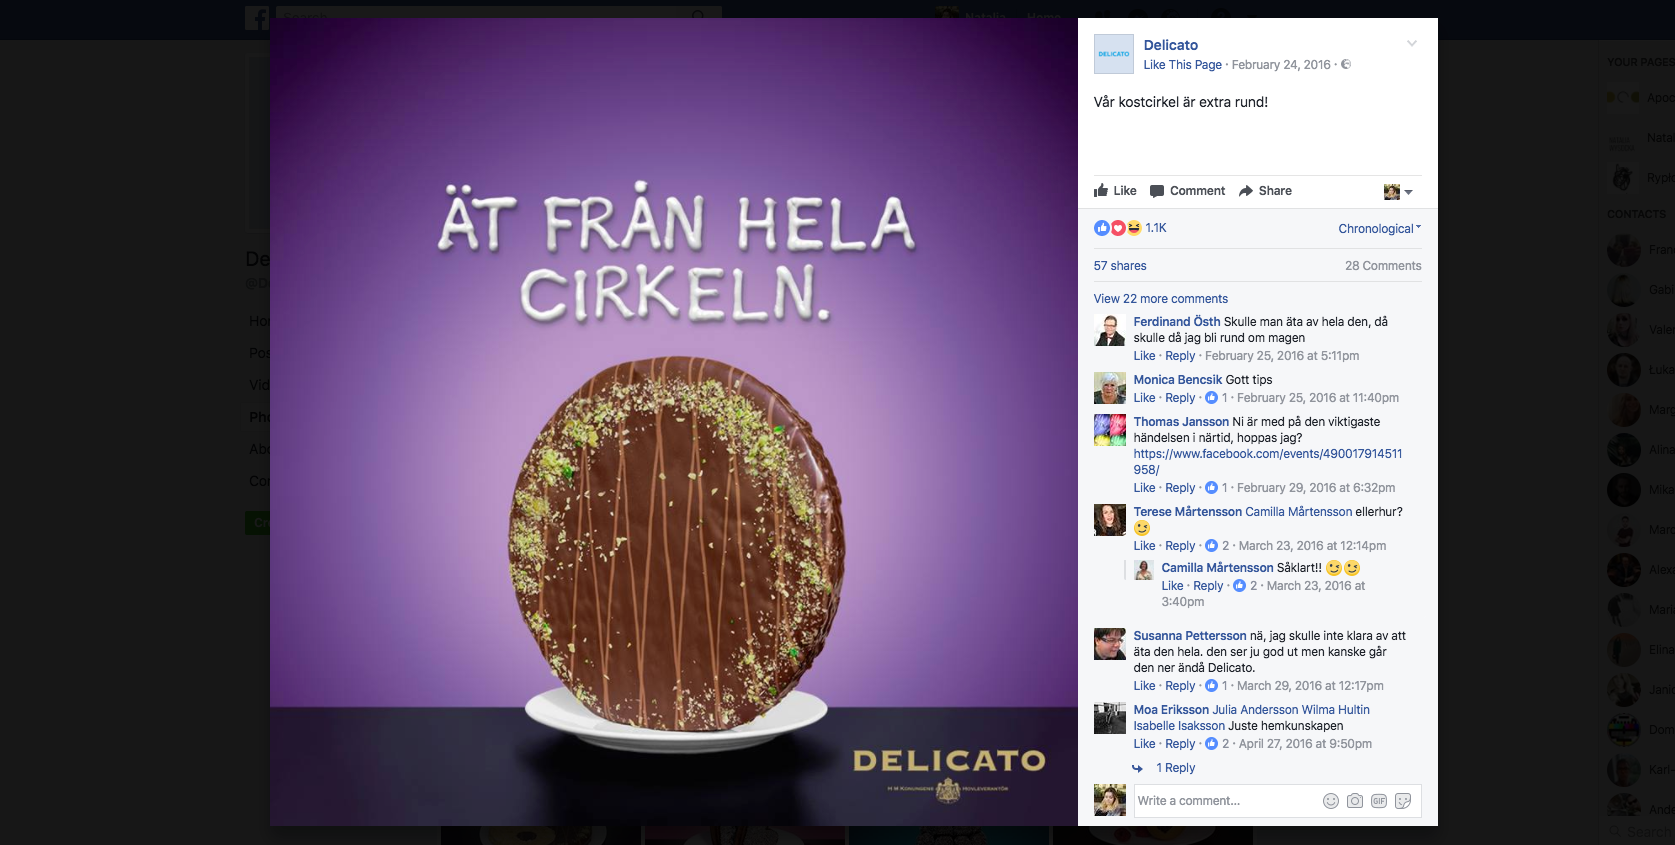Open the commenting-as profile selector dropdown
Image resolution: width=1675 pixels, height=845 pixels.
pyautogui.click(x=1398, y=191)
